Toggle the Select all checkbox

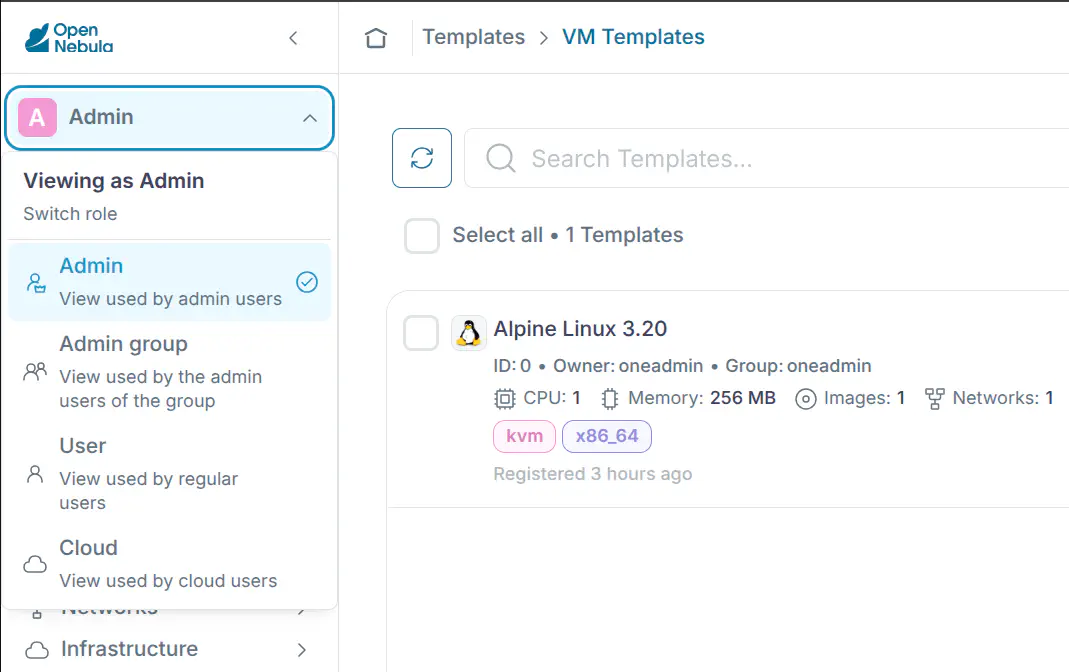click(x=422, y=236)
